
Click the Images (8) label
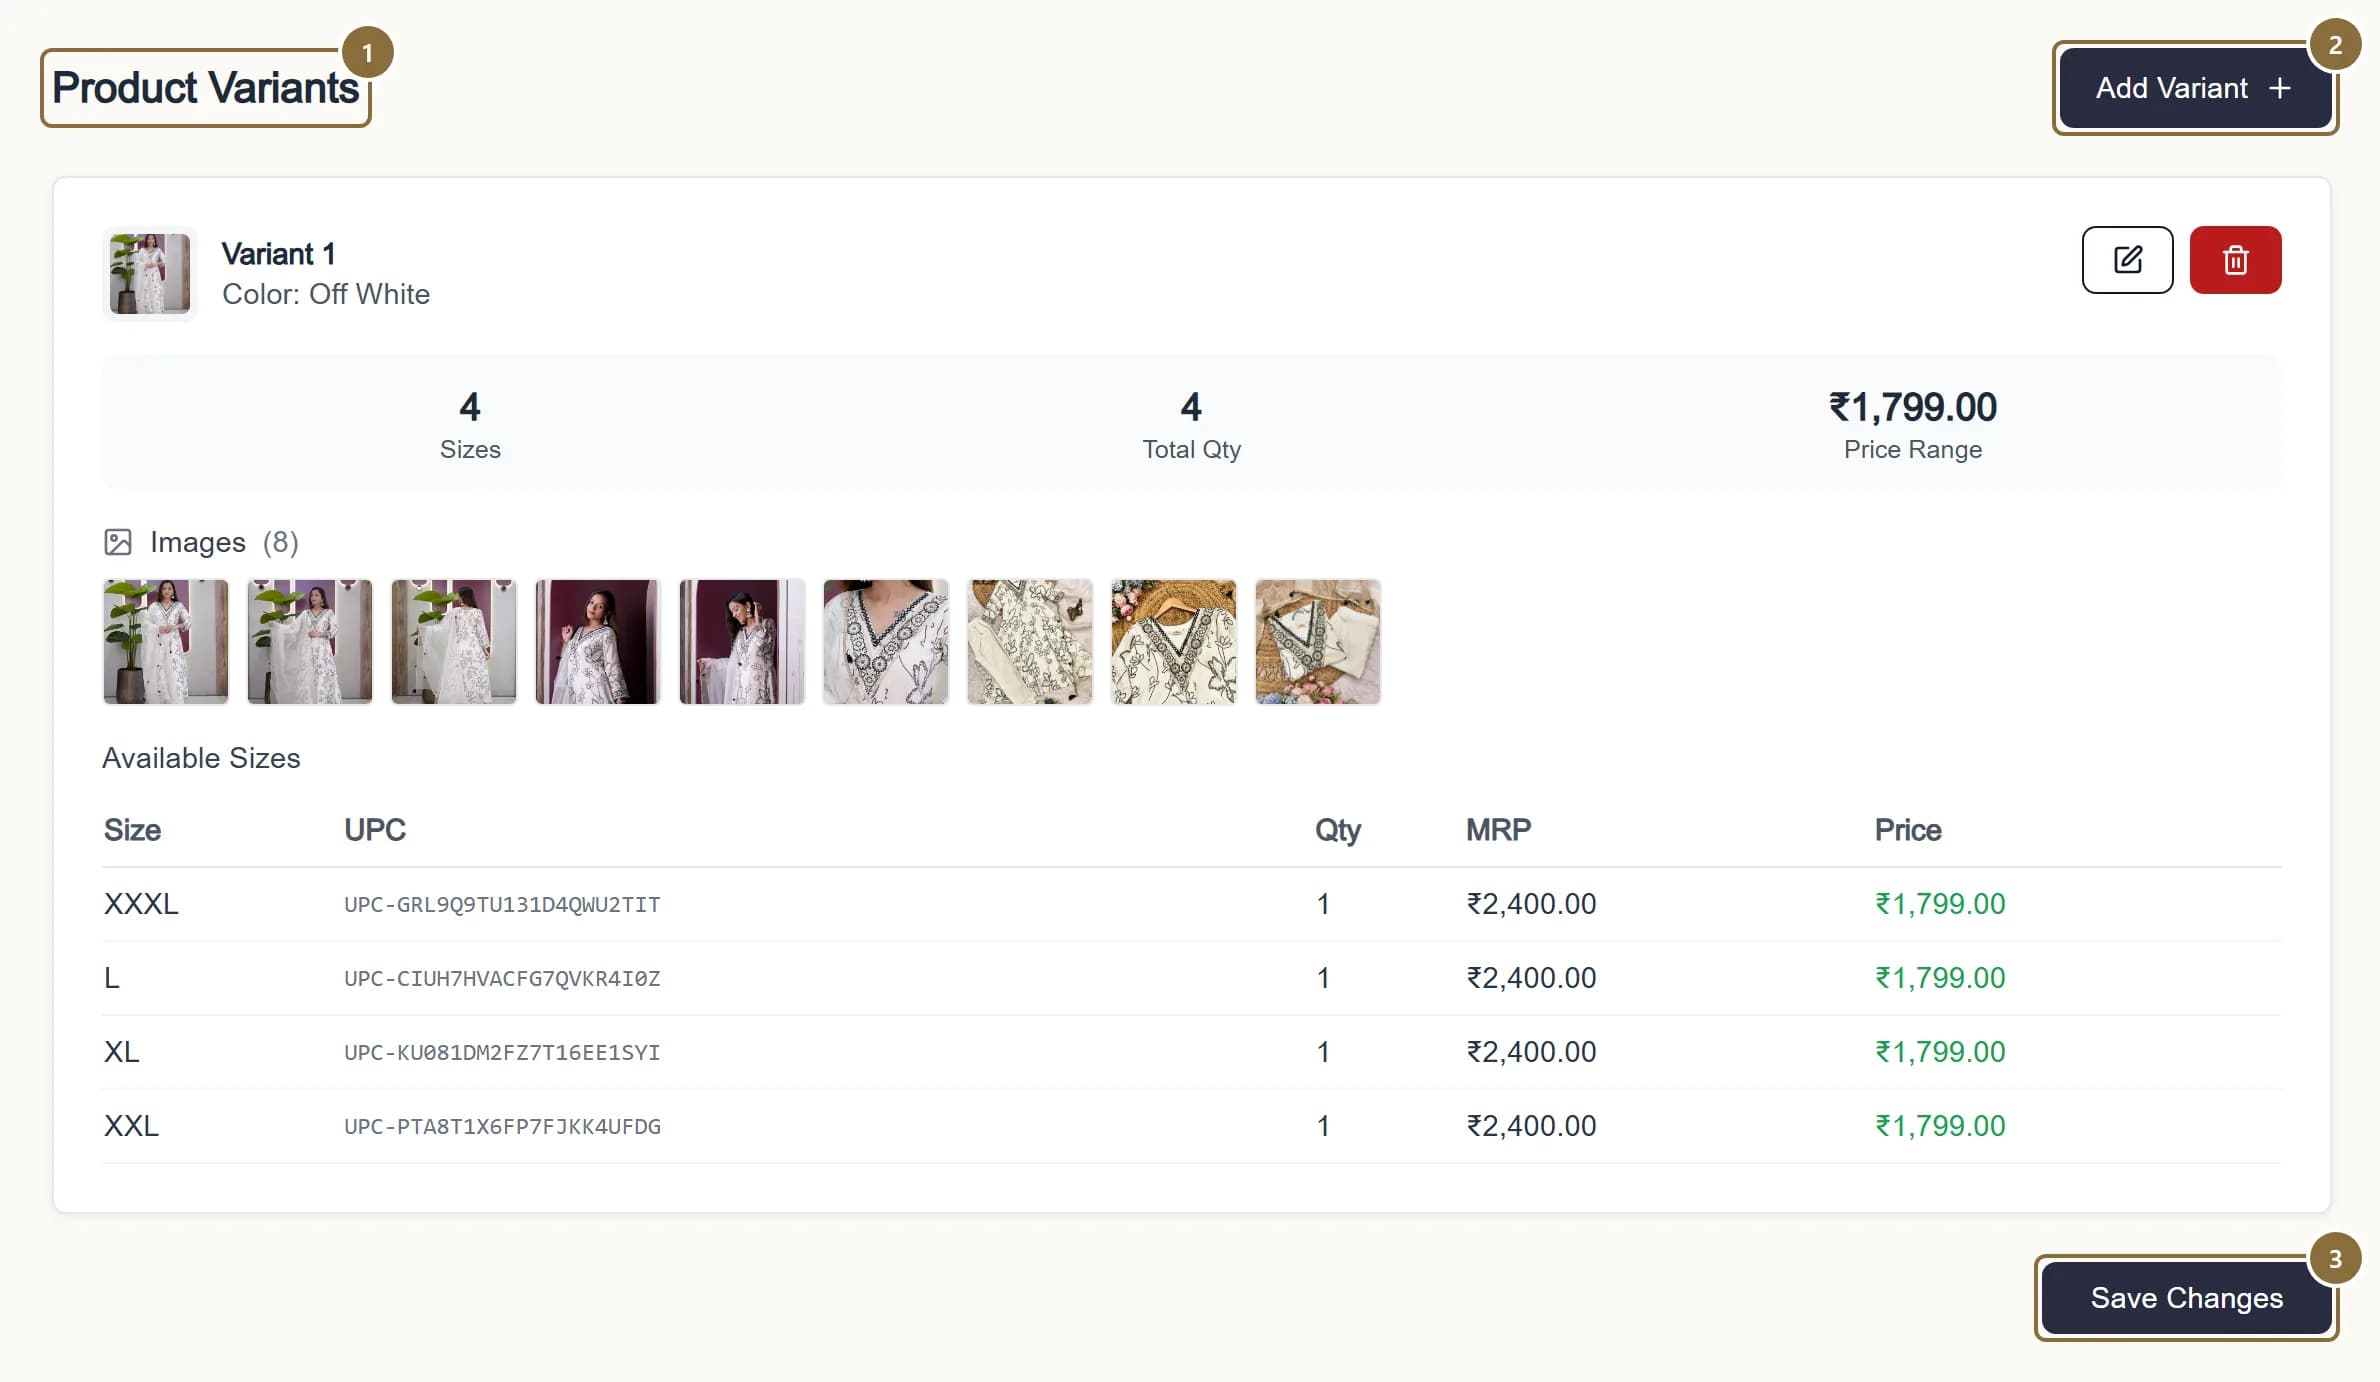[x=224, y=542]
